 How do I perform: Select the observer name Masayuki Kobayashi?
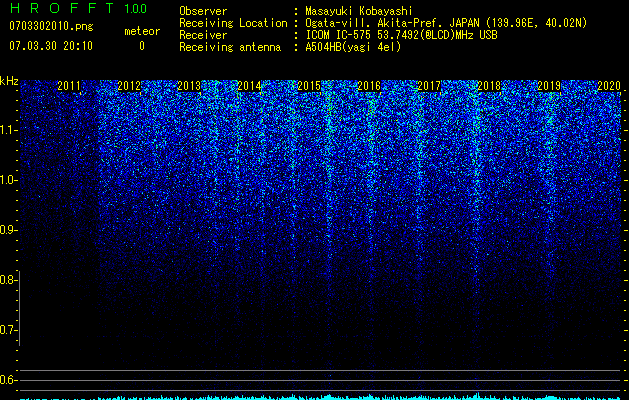(x=359, y=11)
